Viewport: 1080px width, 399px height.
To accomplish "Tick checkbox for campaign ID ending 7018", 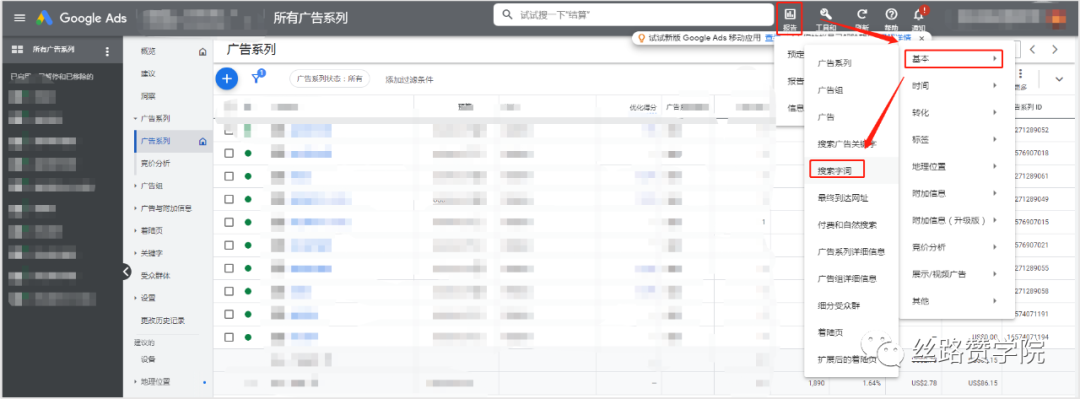I will coord(229,153).
